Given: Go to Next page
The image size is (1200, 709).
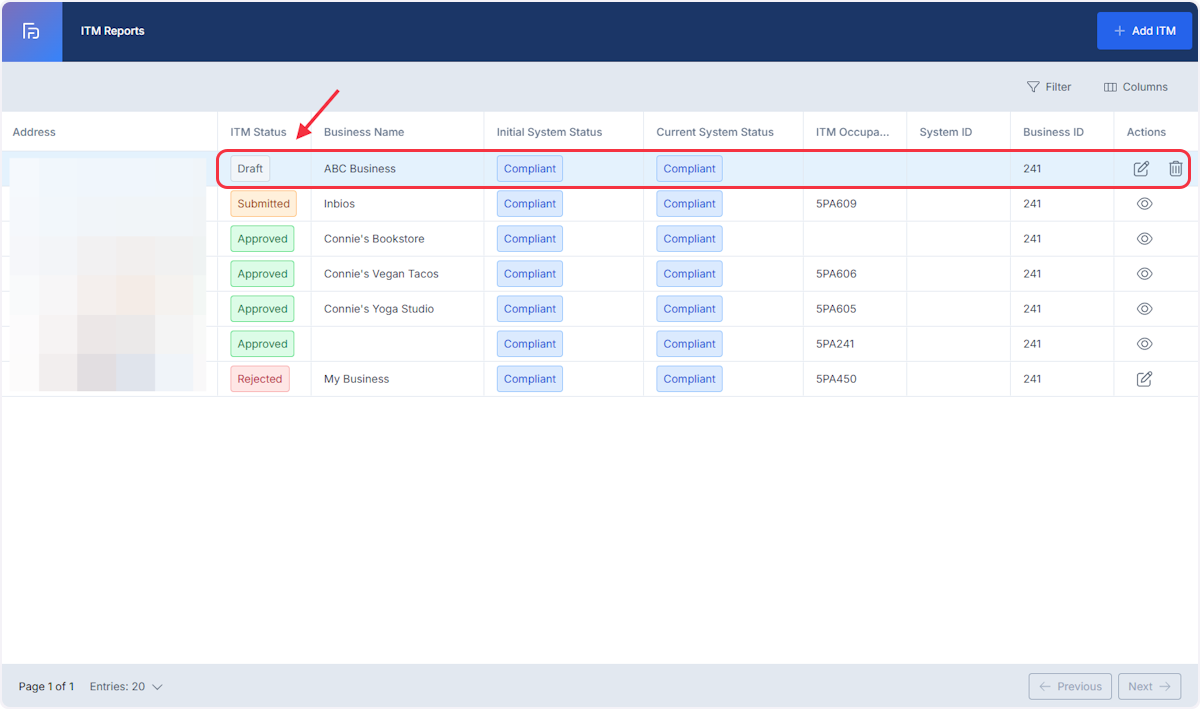Looking at the screenshot, I should [x=1149, y=687].
